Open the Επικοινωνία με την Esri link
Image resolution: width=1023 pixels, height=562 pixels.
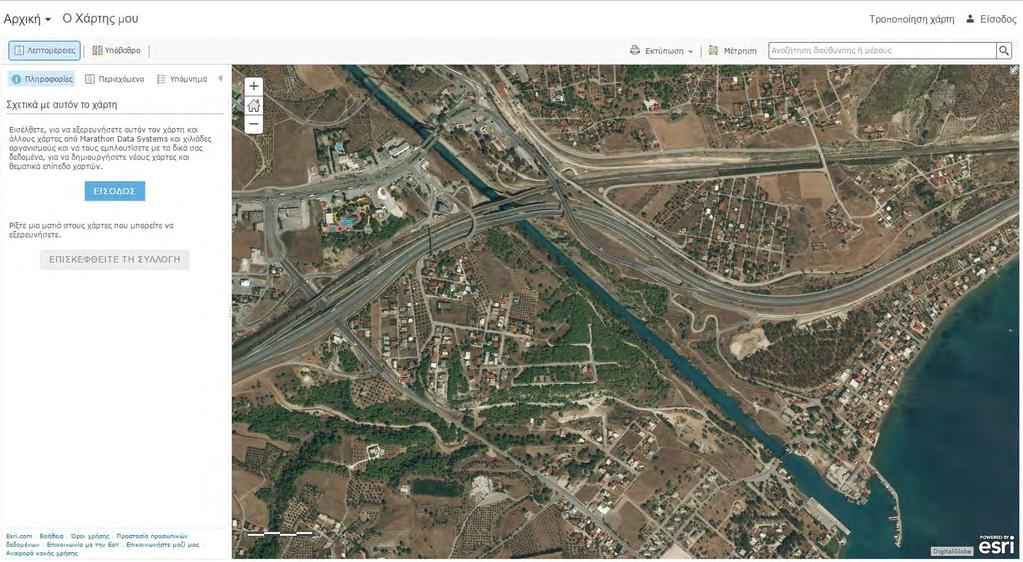point(83,544)
